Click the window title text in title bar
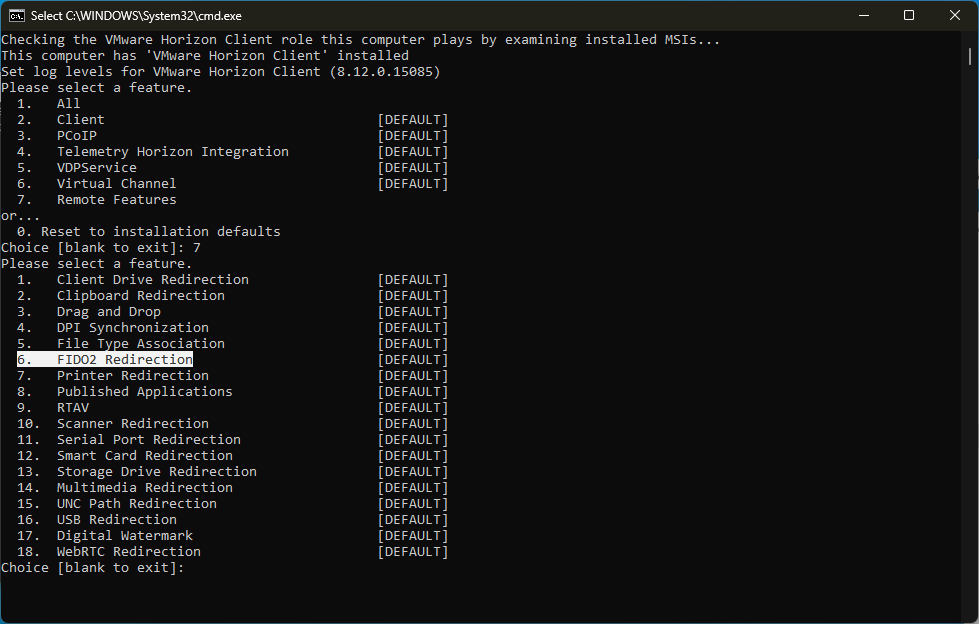This screenshot has width=979, height=624. pos(136,16)
